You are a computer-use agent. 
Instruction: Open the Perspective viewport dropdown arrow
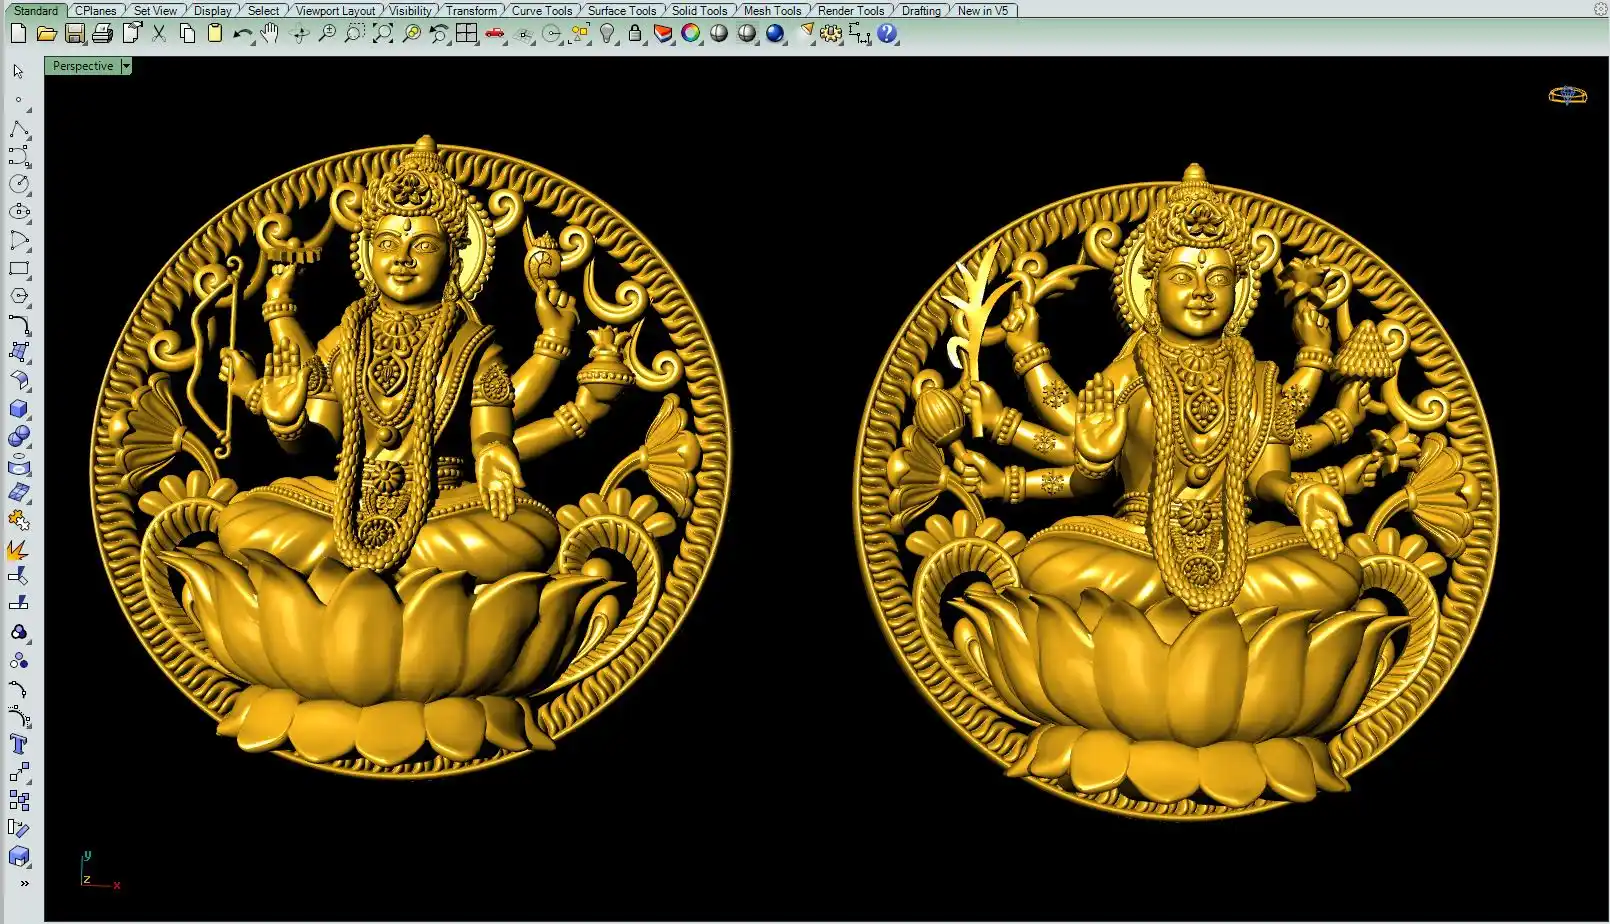point(126,66)
